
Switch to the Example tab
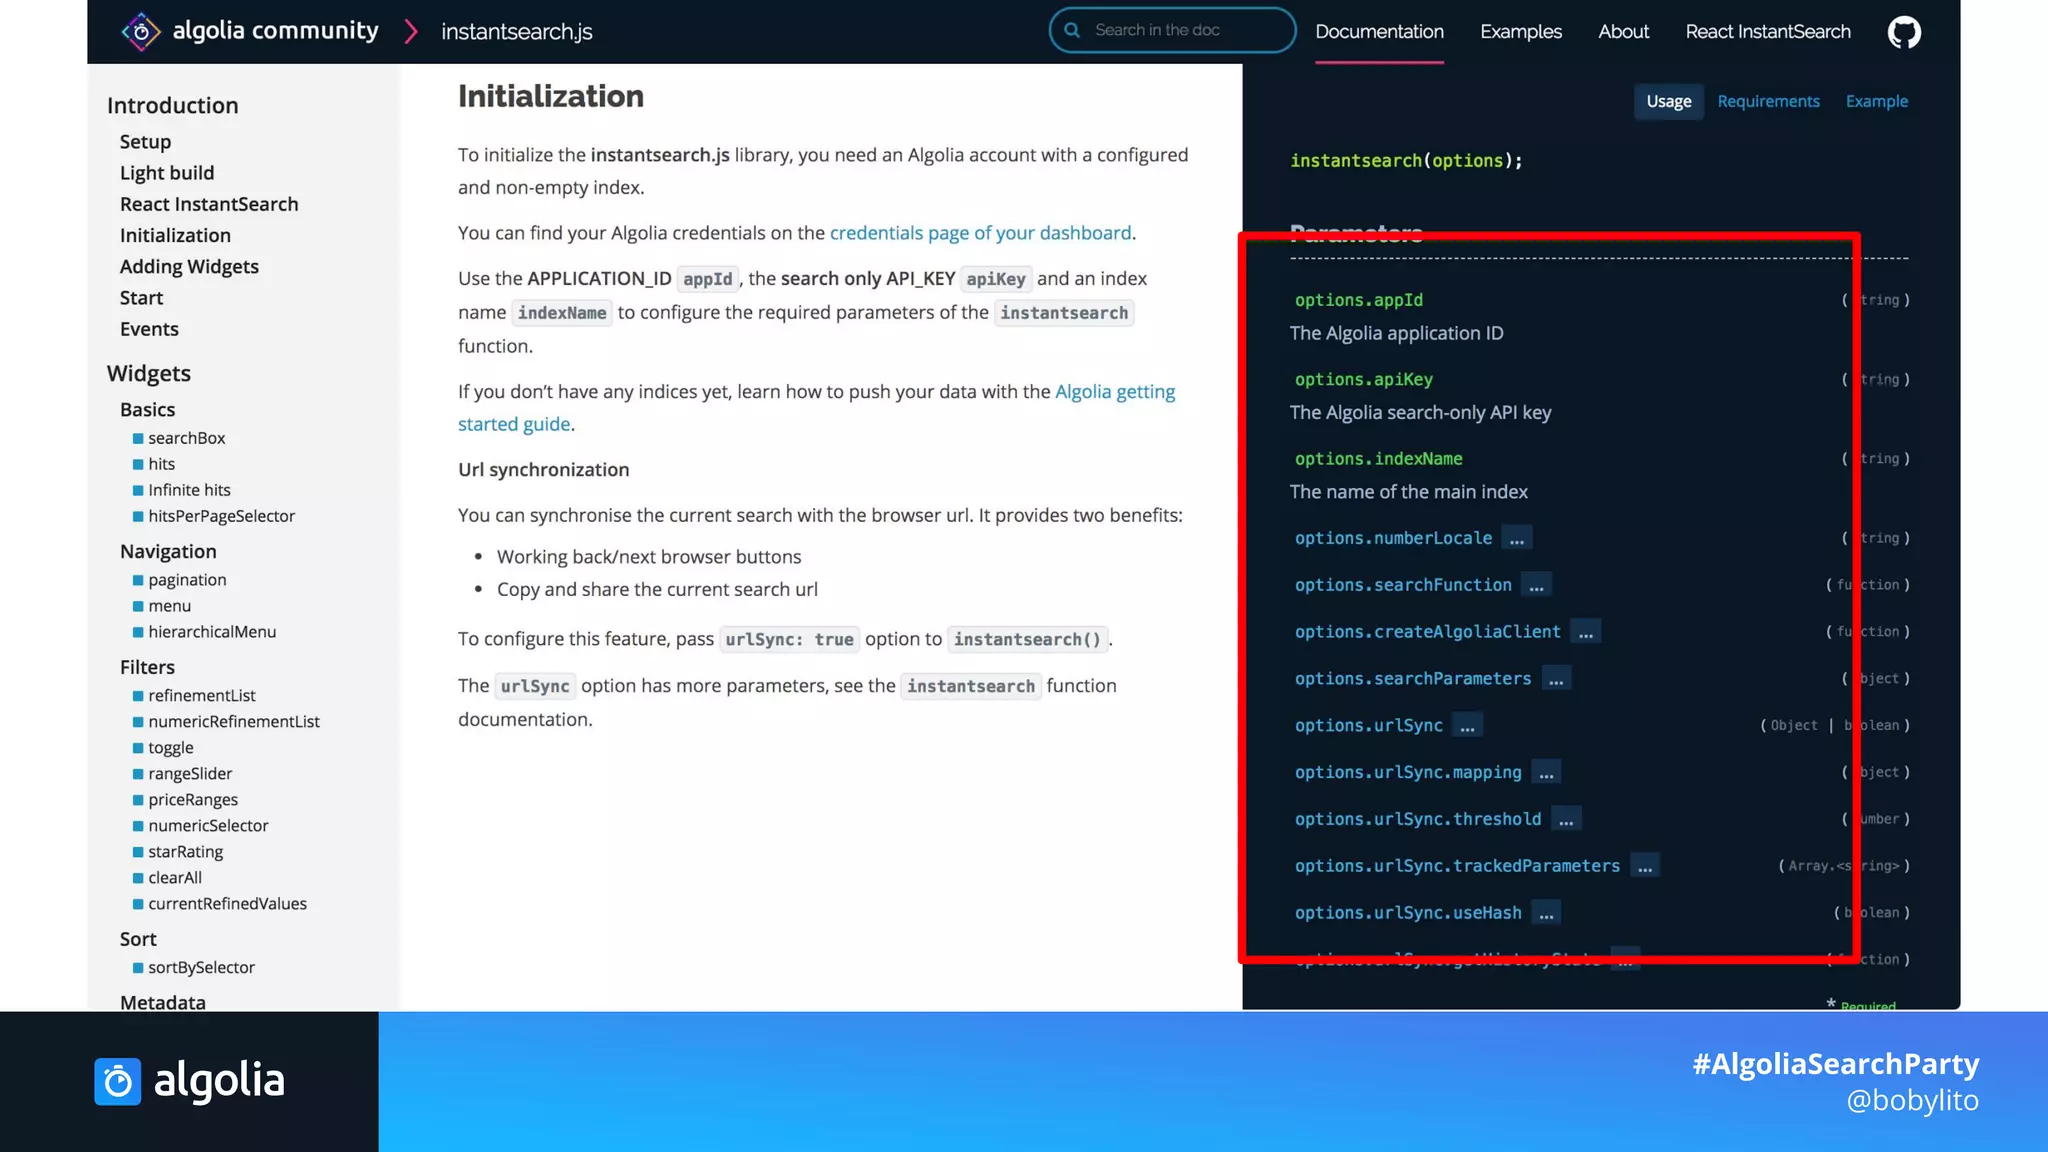pos(1876,102)
